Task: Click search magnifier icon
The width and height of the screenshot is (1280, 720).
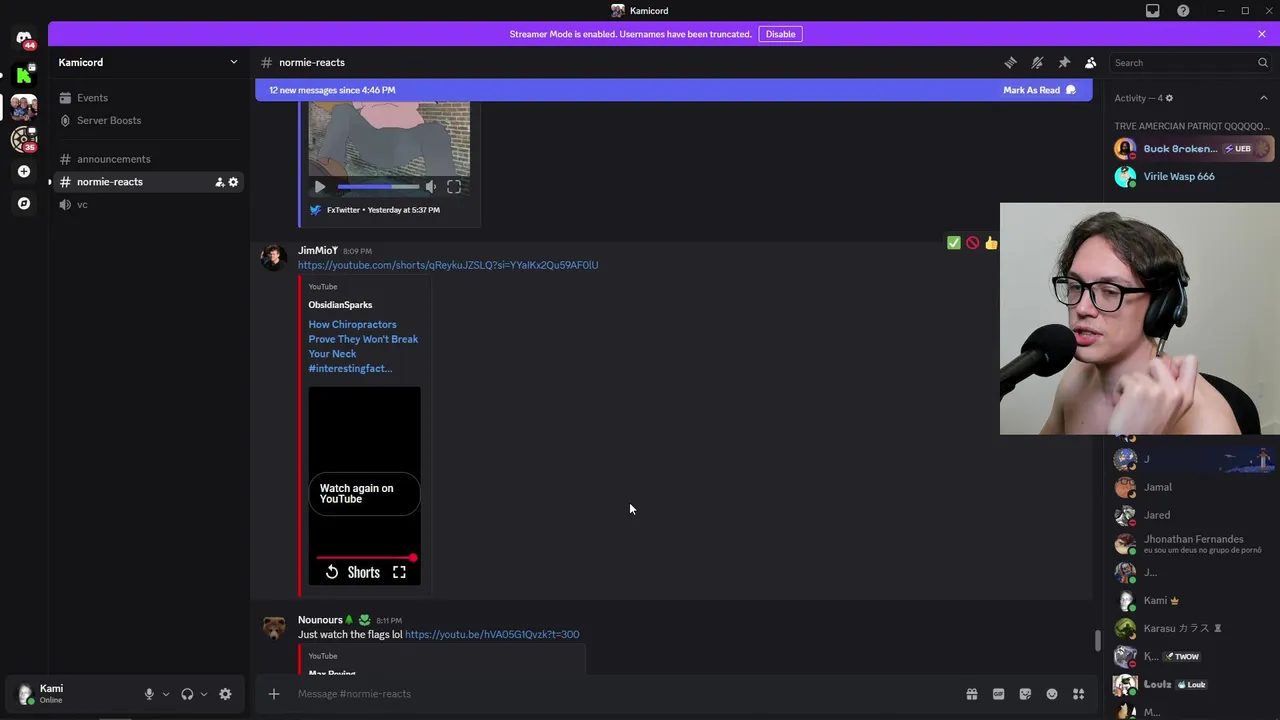Action: [1263, 62]
